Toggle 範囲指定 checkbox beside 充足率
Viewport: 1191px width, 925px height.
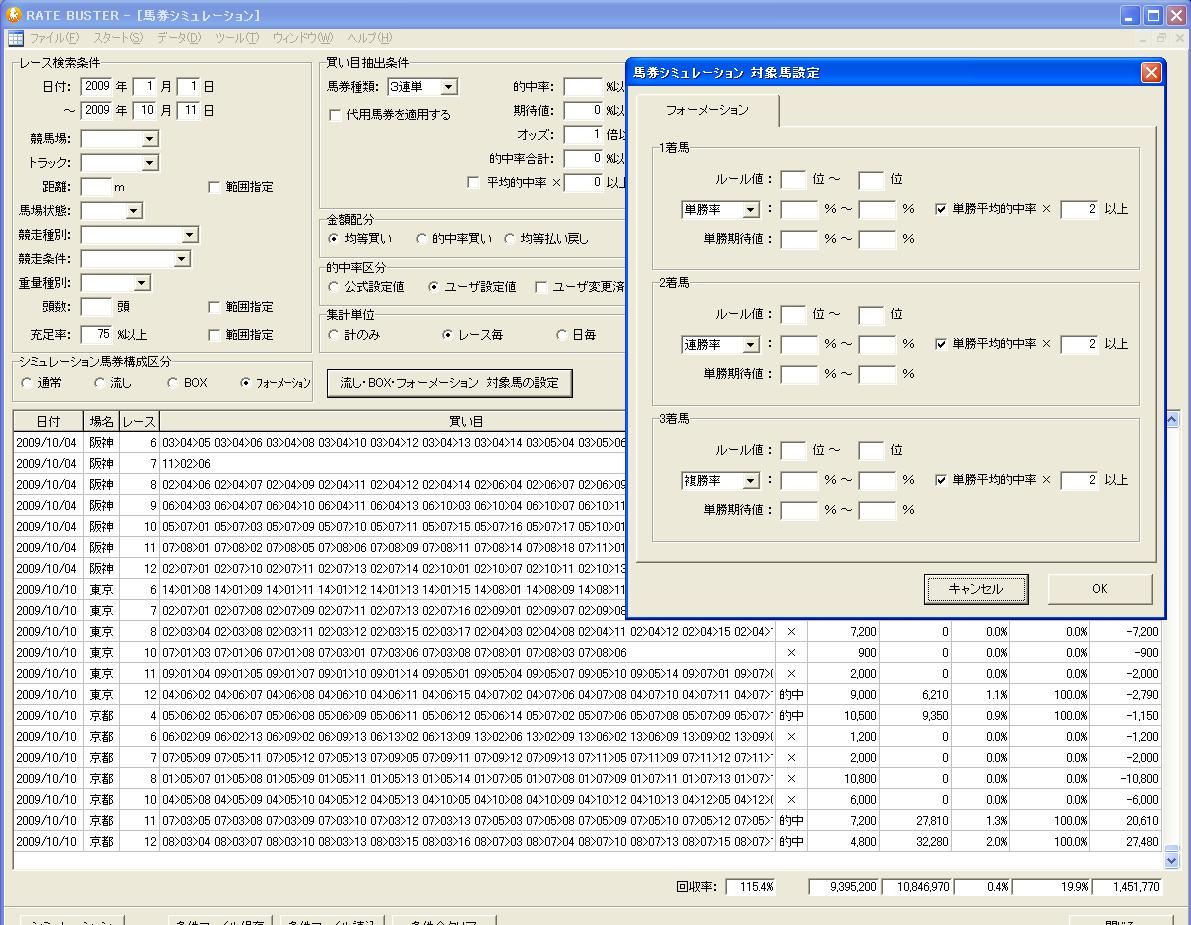(214, 335)
